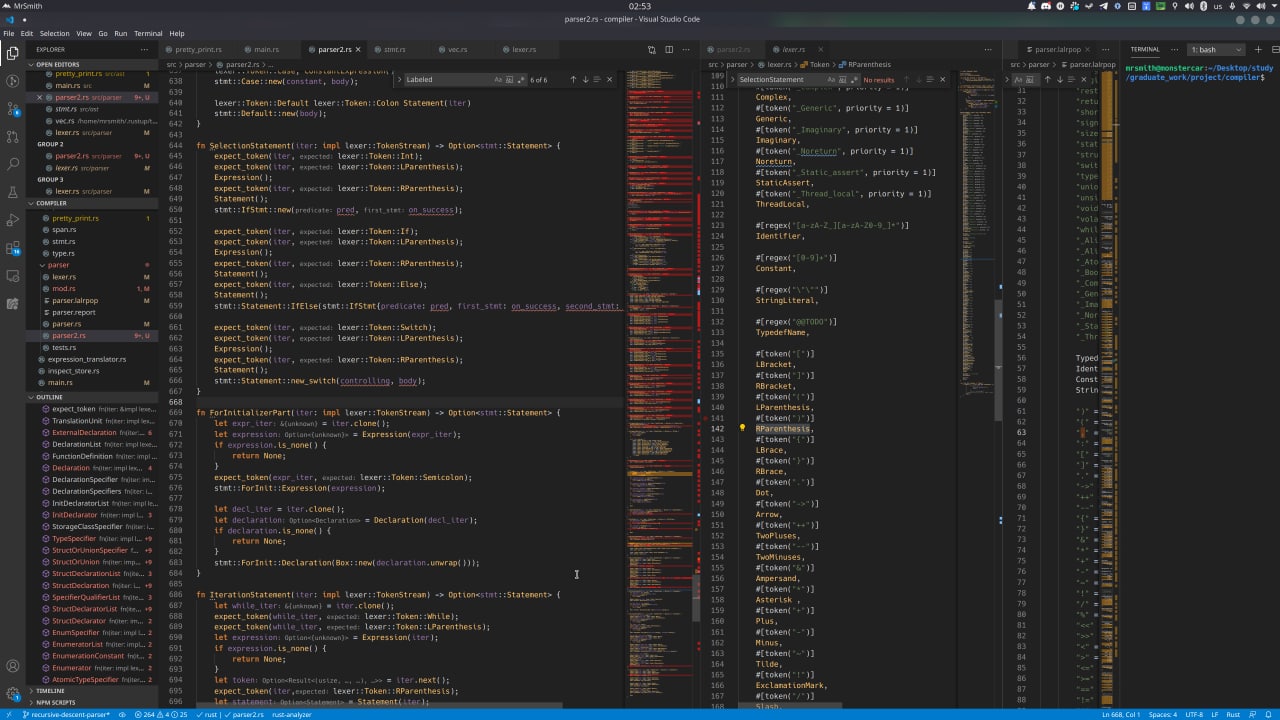Toggle Regular Expression in SelectionStatement find
This screenshot has width=1280, height=720.
855,79
